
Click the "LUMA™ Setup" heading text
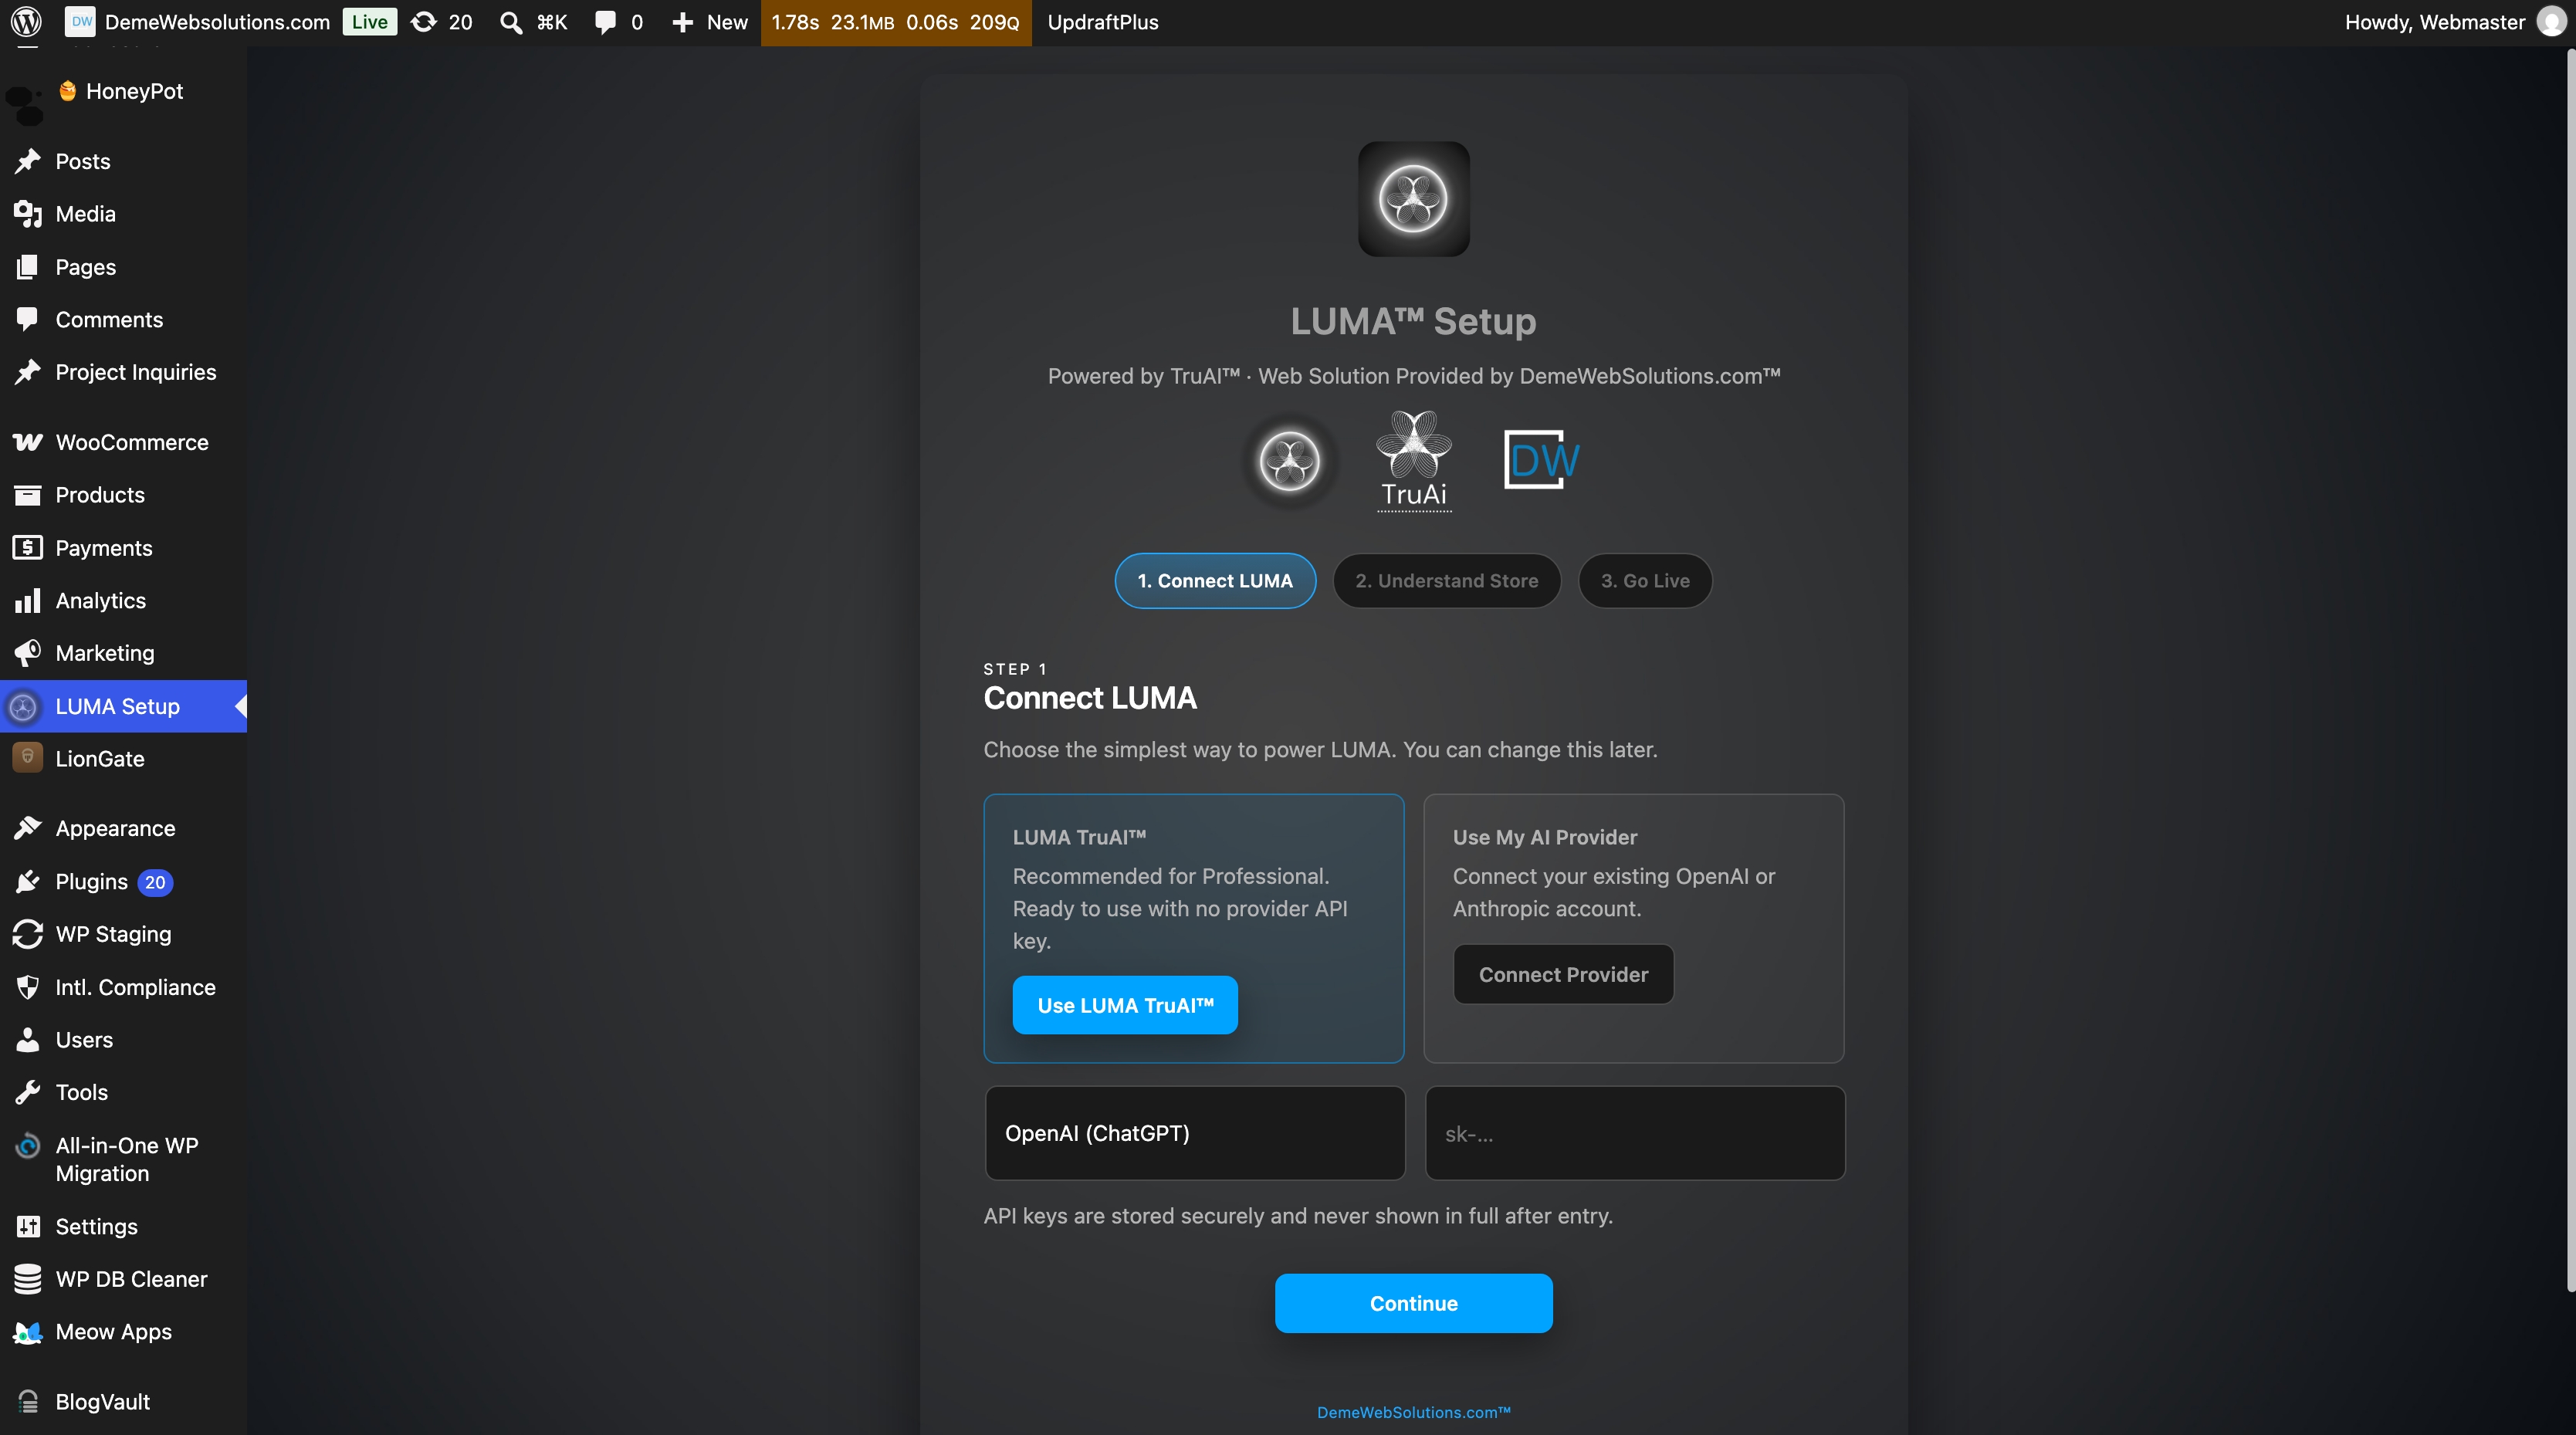click(x=1413, y=321)
